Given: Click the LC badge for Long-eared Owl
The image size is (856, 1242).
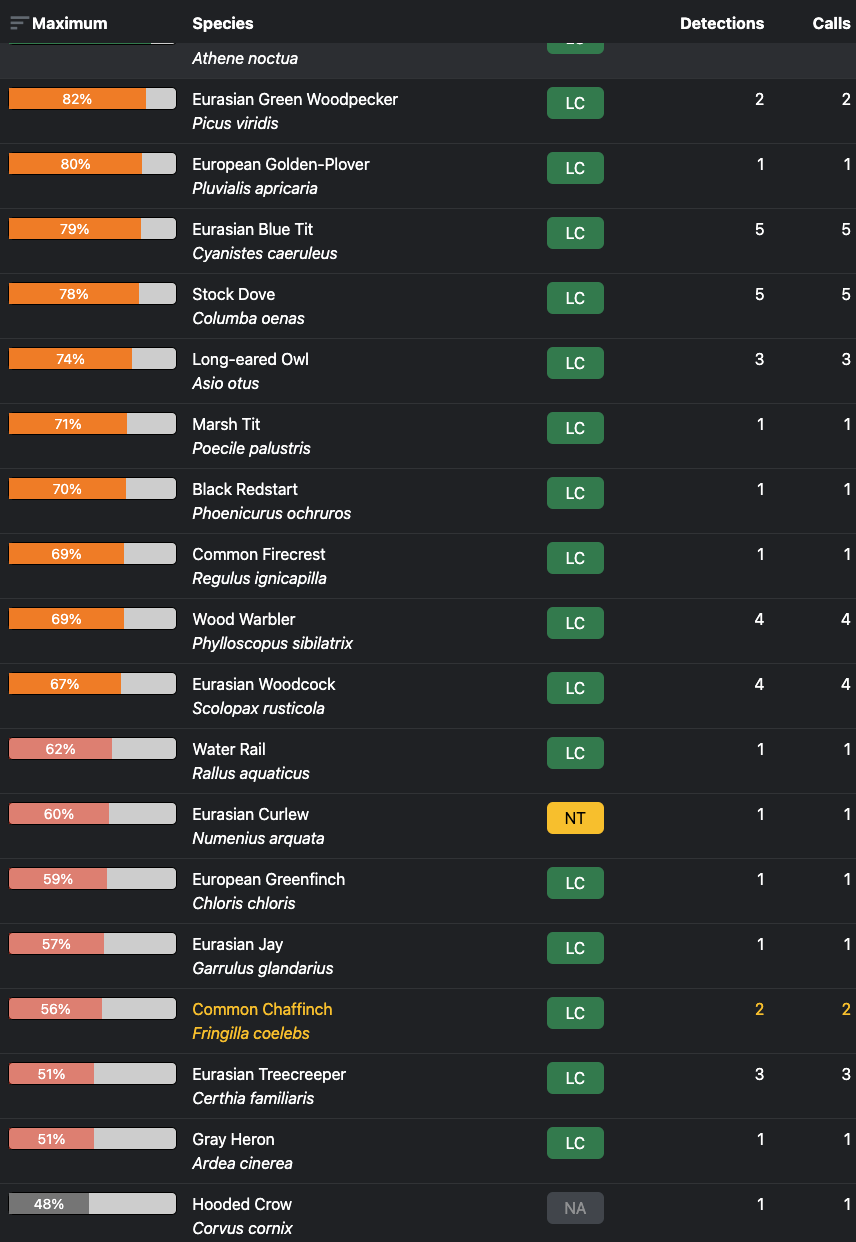Looking at the screenshot, I should 575,363.
